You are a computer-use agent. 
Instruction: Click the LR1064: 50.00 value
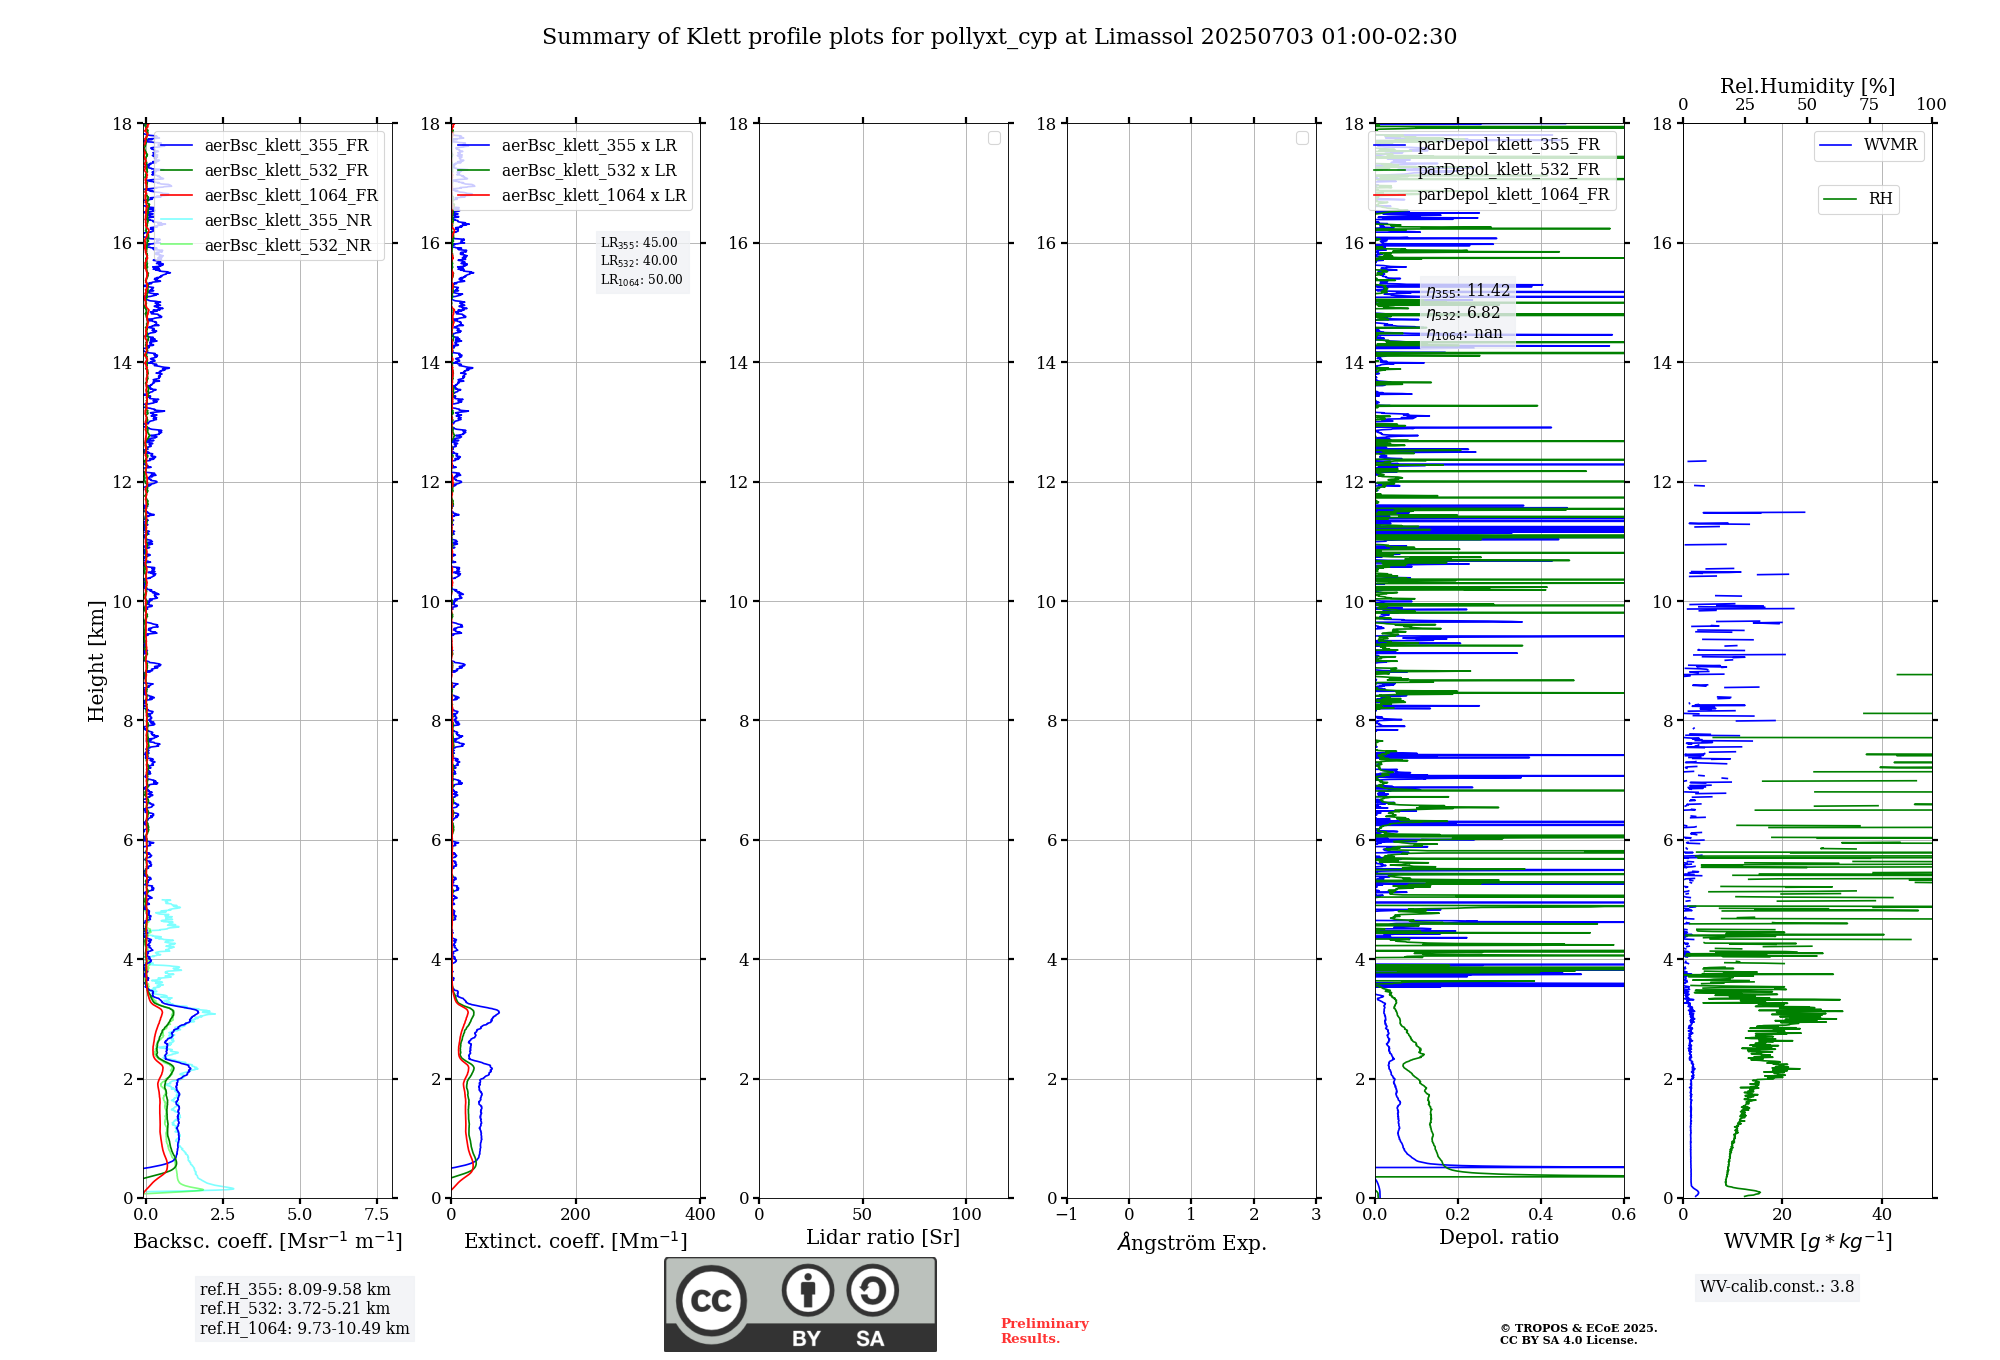coord(642,280)
